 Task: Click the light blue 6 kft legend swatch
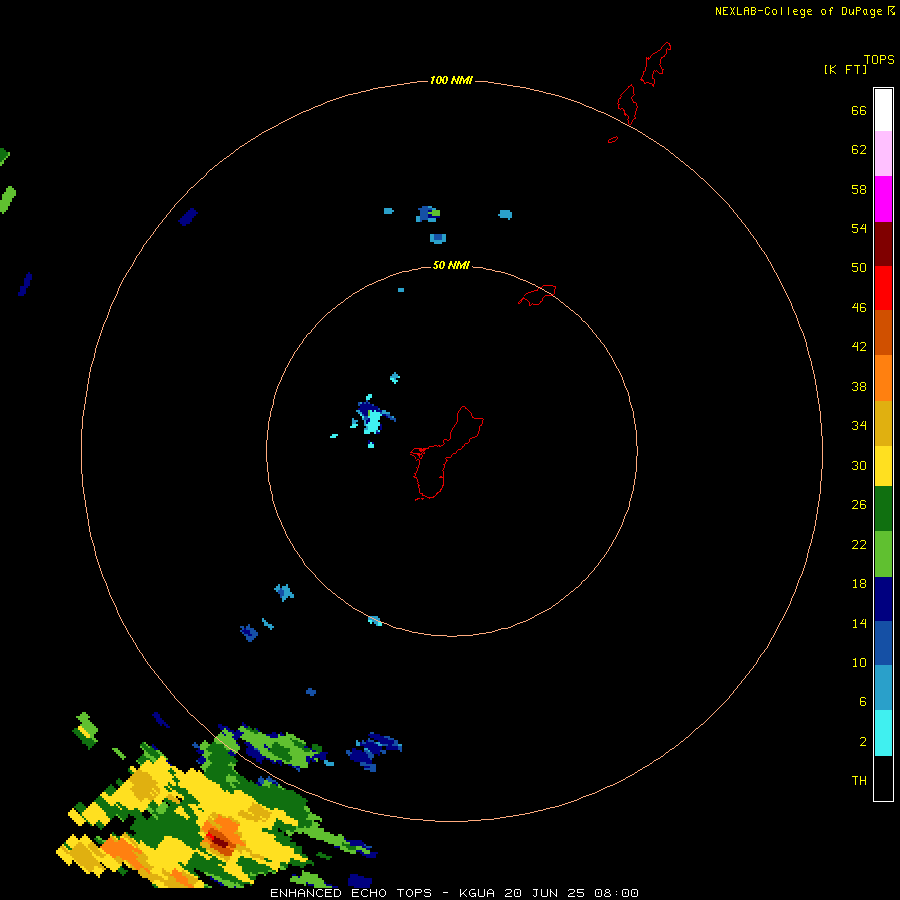(x=883, y=688)
